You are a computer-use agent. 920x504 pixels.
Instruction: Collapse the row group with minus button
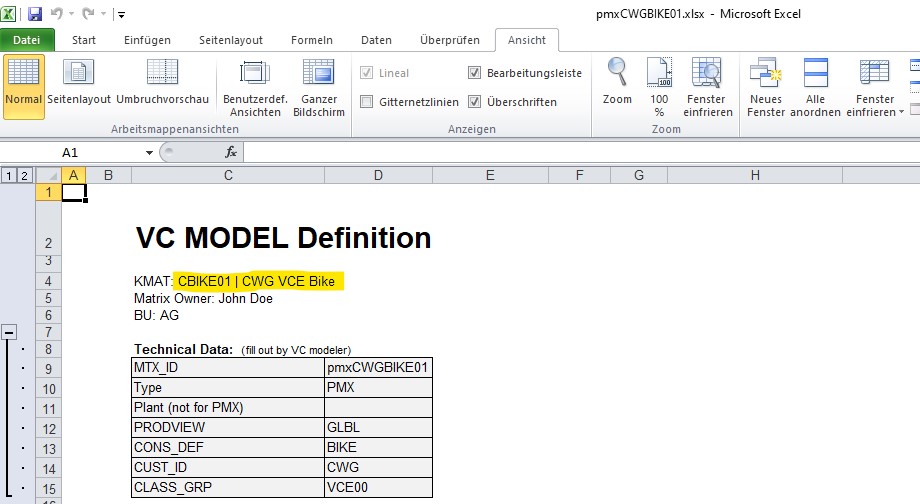9,331
